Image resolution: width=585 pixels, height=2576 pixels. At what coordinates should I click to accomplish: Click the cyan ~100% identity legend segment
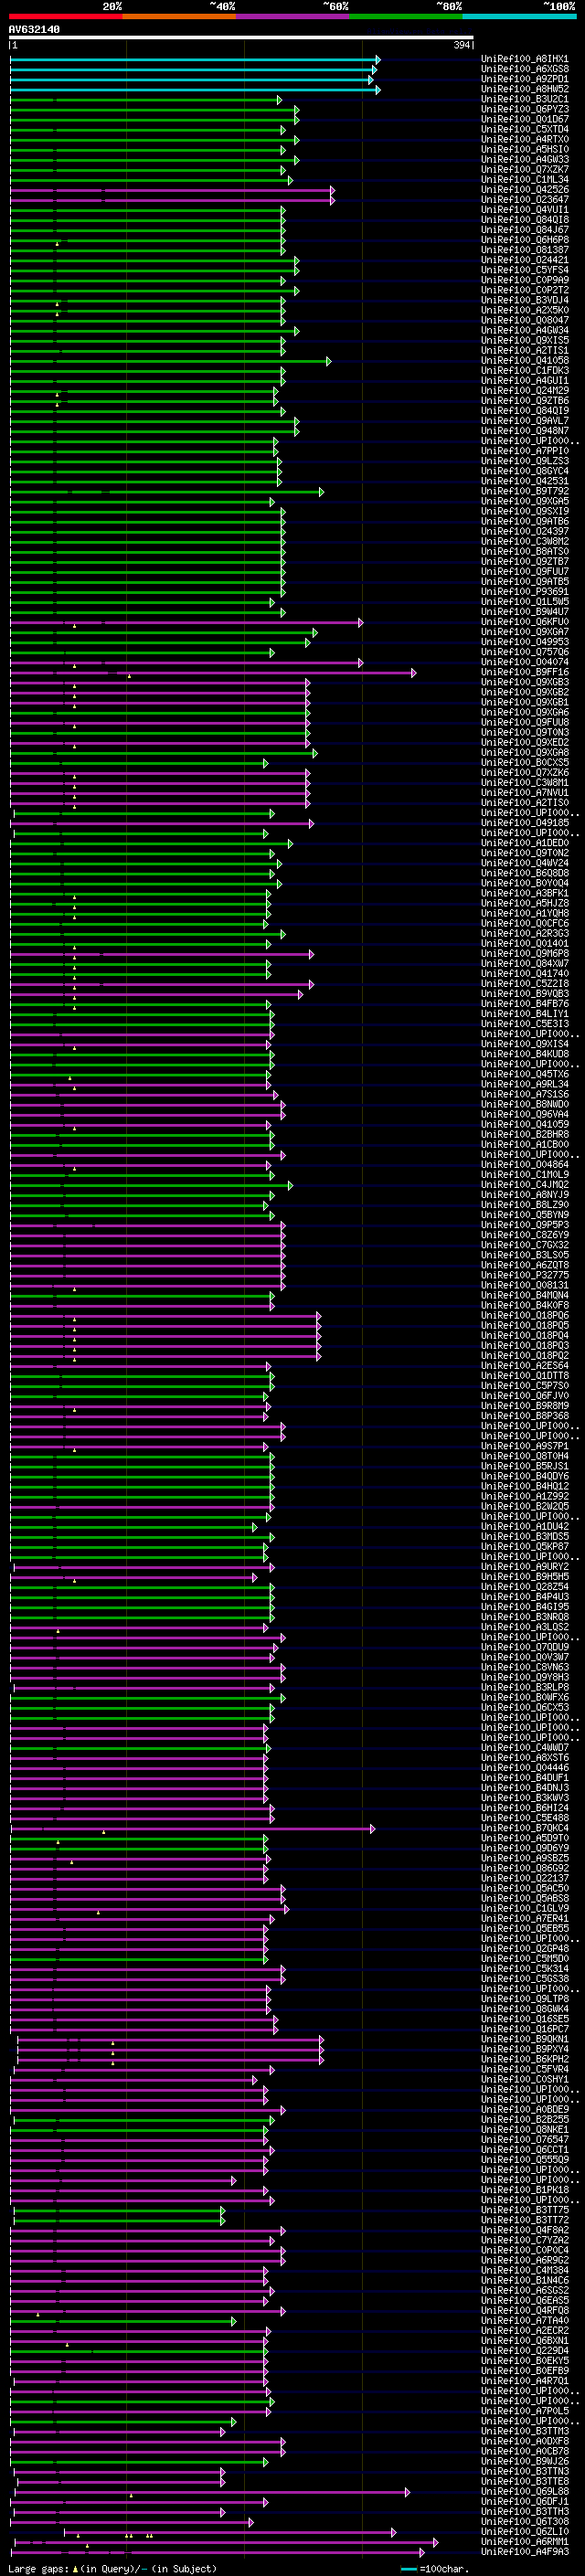tap(519, 17)
